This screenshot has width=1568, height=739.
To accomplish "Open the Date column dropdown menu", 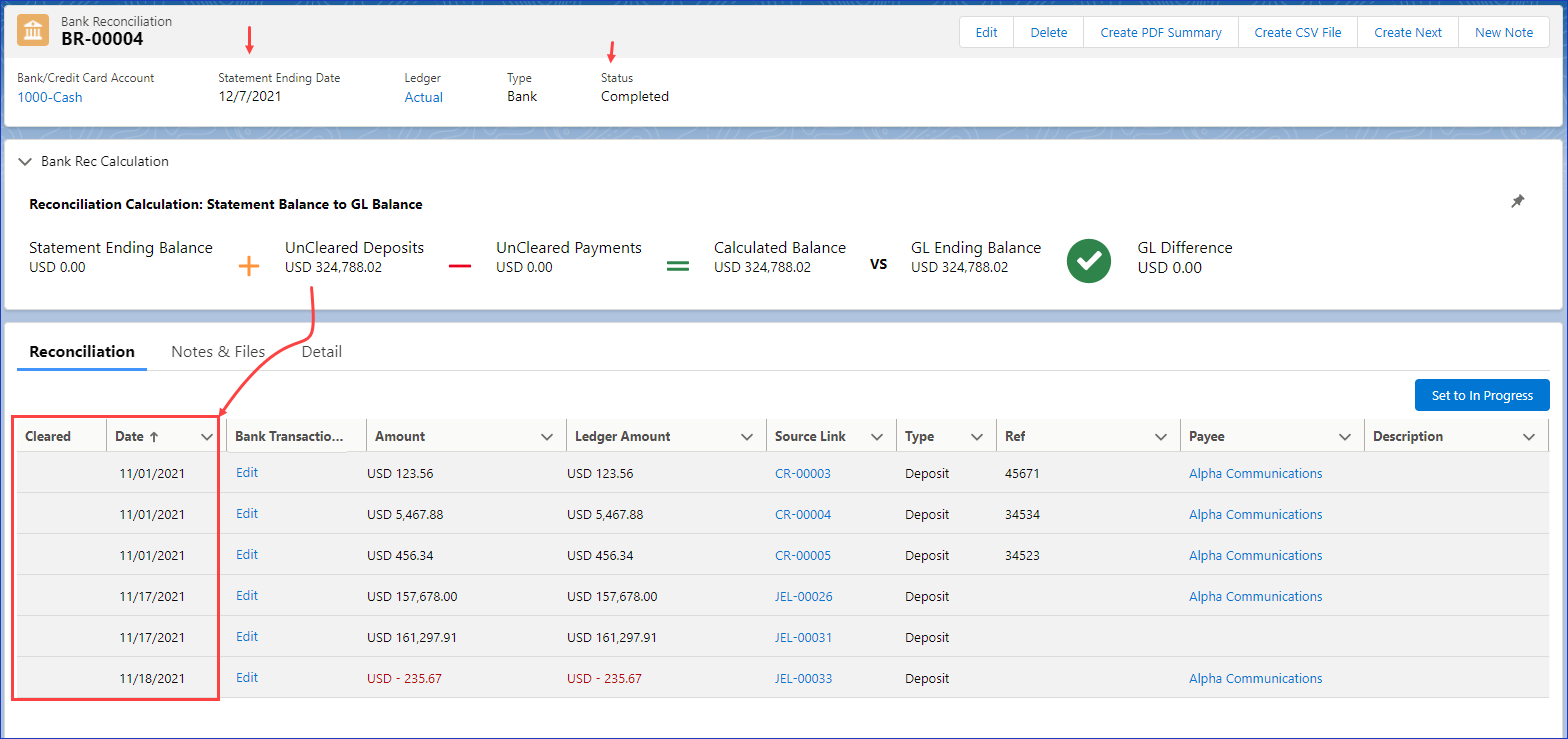I will click(207, 437).
